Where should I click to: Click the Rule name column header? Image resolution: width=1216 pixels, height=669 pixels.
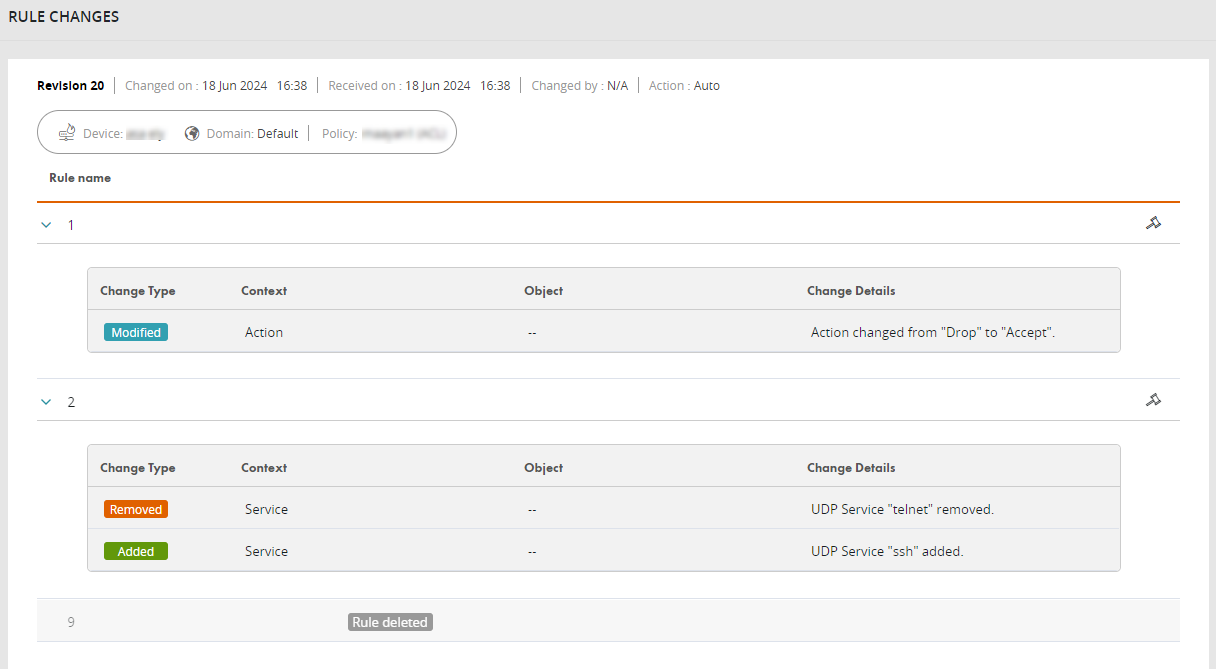point(80,178)
